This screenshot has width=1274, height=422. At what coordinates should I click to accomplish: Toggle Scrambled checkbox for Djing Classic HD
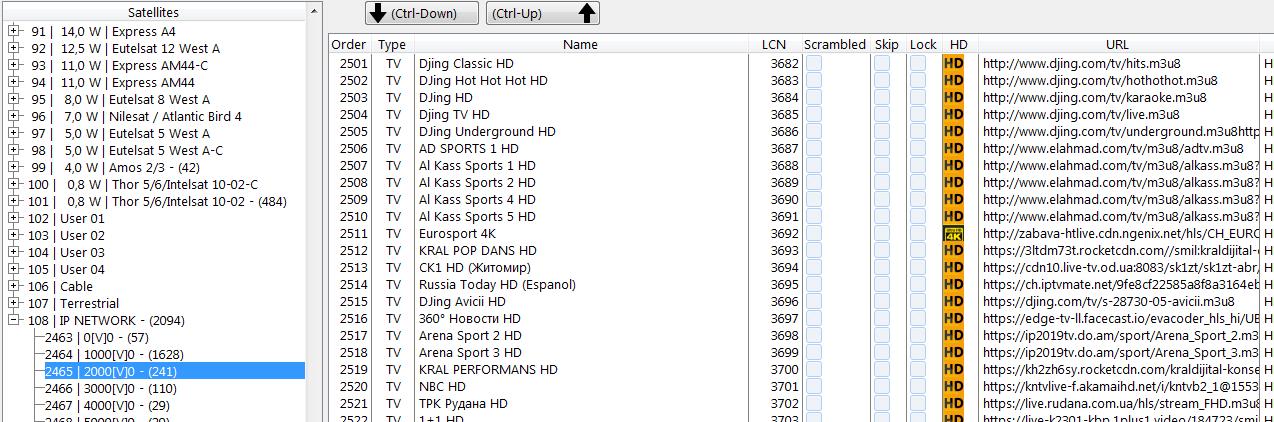point(814,63)
